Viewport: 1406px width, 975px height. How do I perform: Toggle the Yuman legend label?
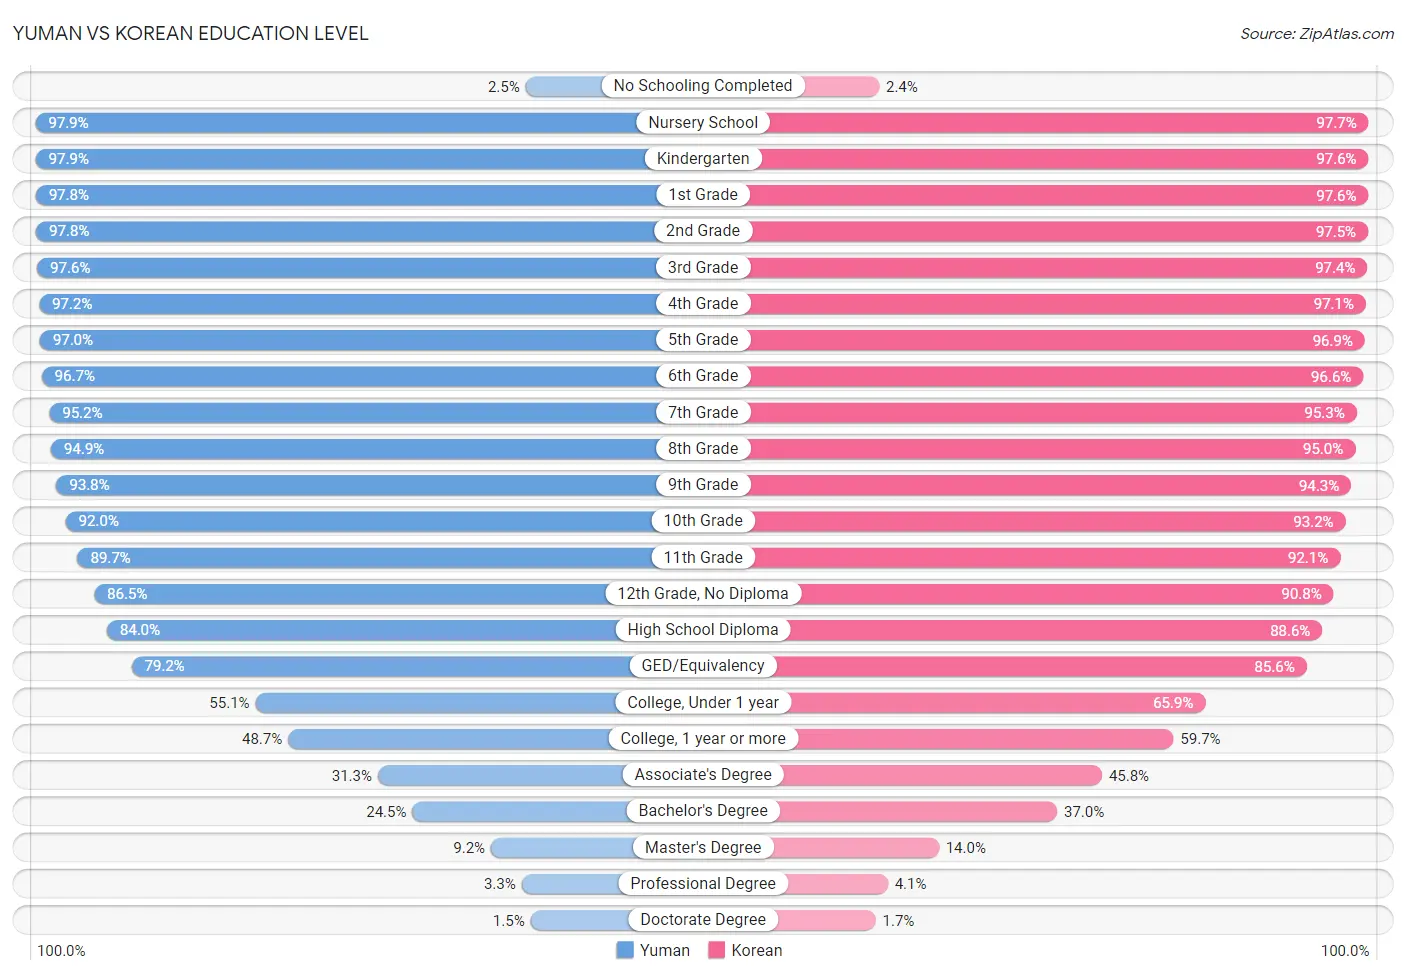click(664, 950)
